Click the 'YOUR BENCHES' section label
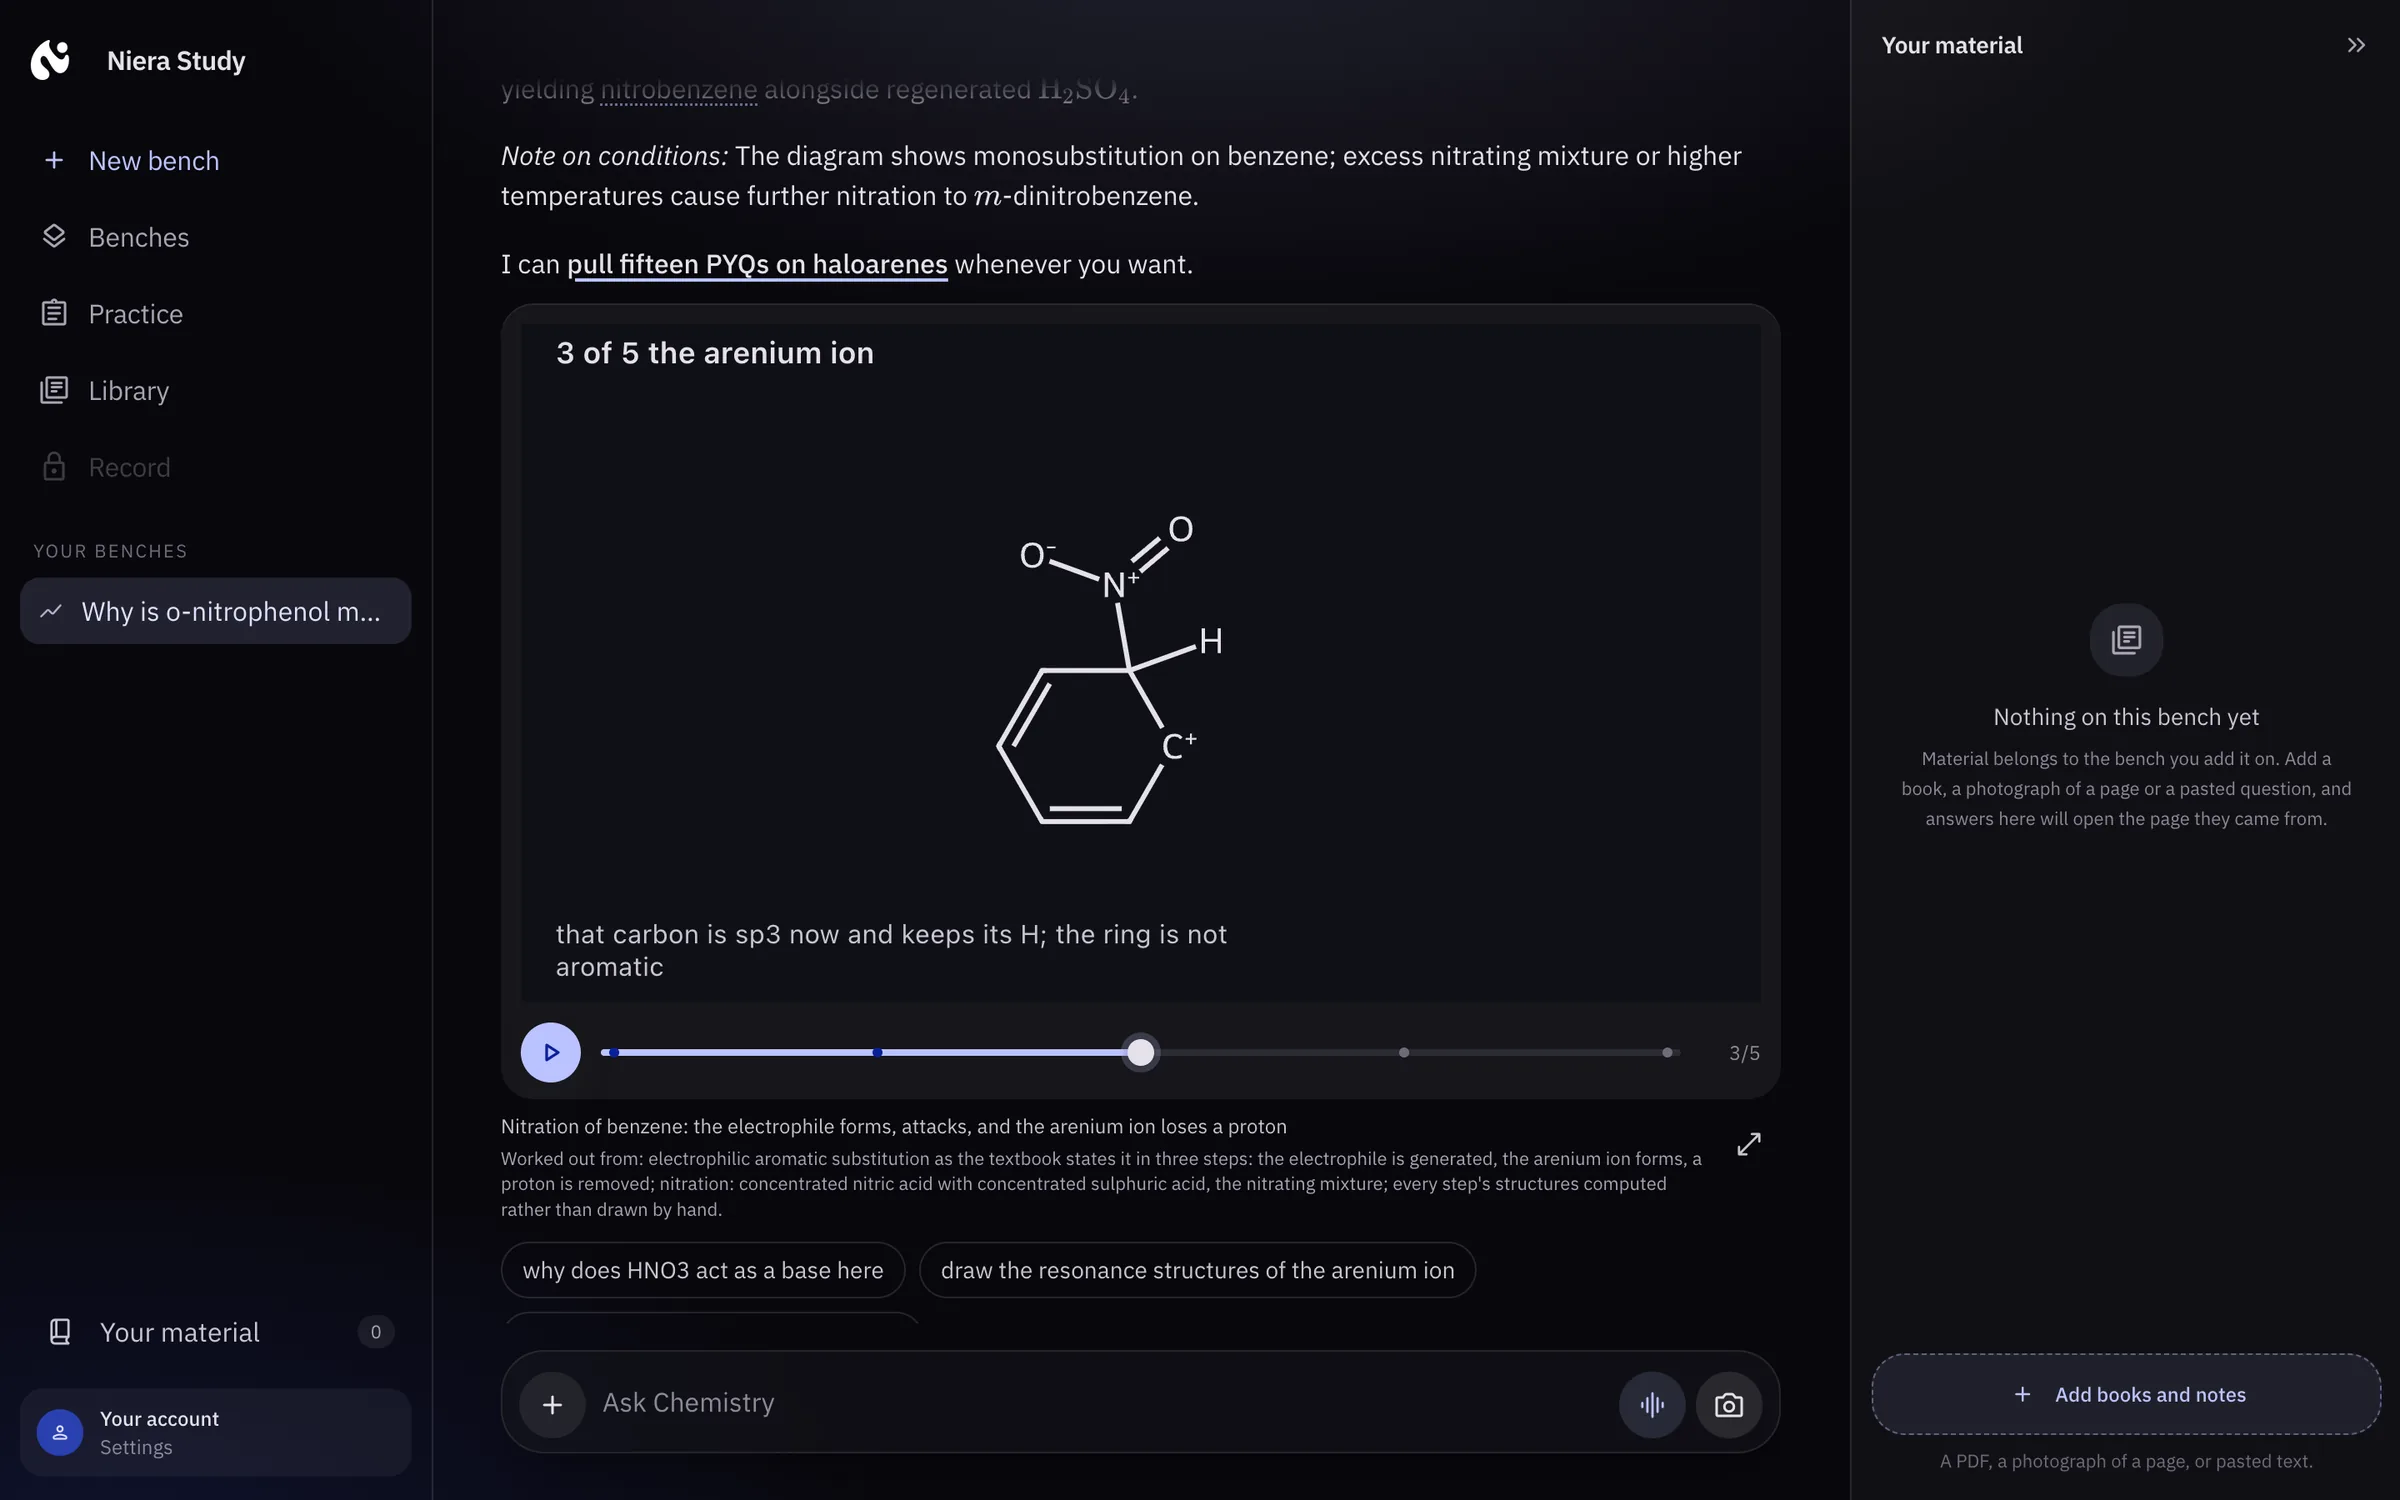 pos(110,551)
